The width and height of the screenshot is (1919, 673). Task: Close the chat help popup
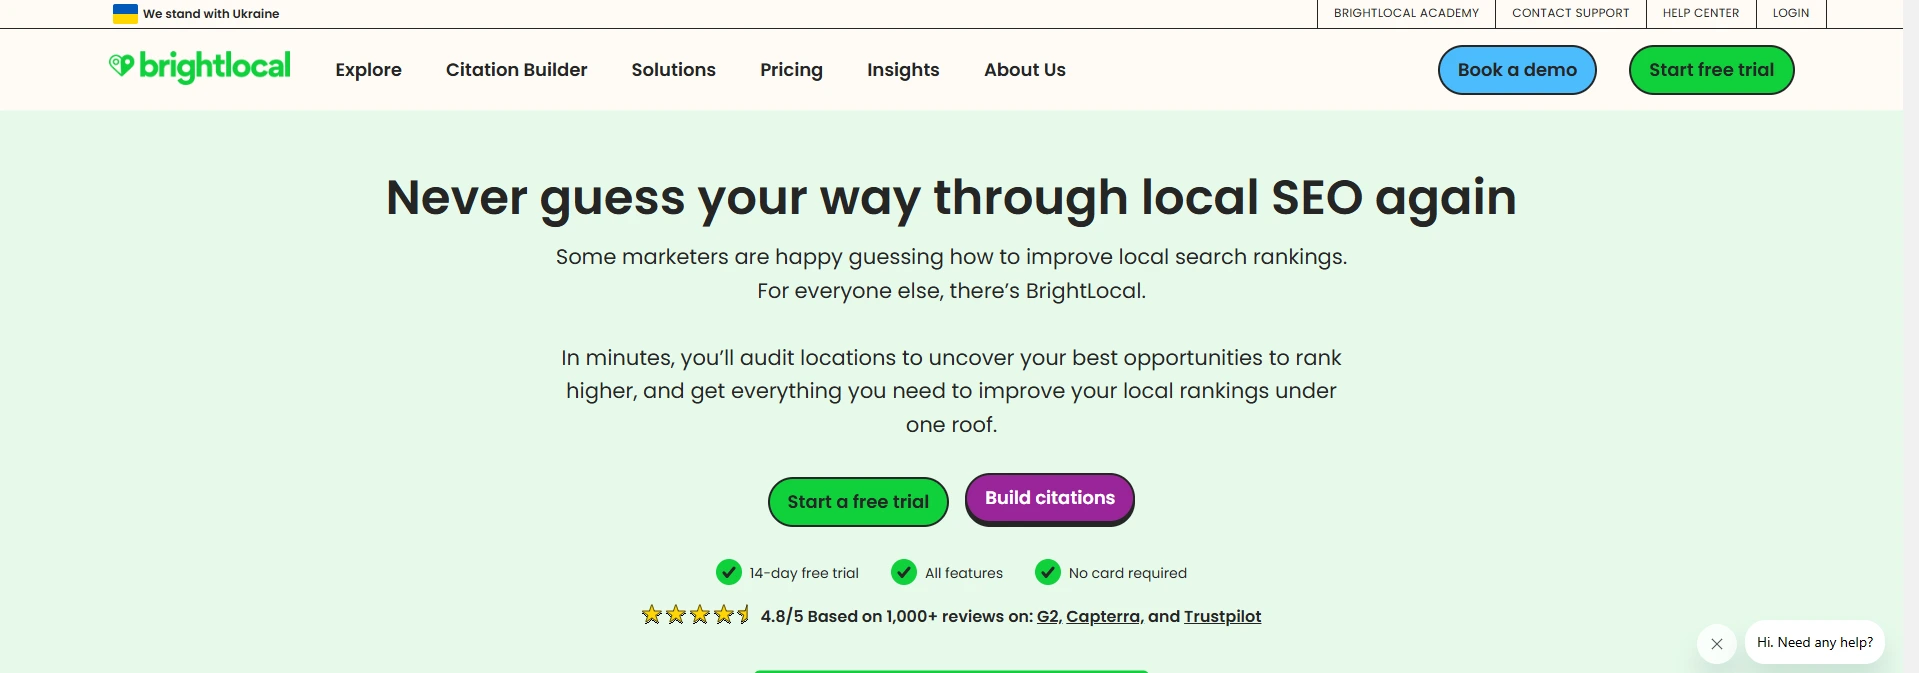click(x=1717, y=644)
